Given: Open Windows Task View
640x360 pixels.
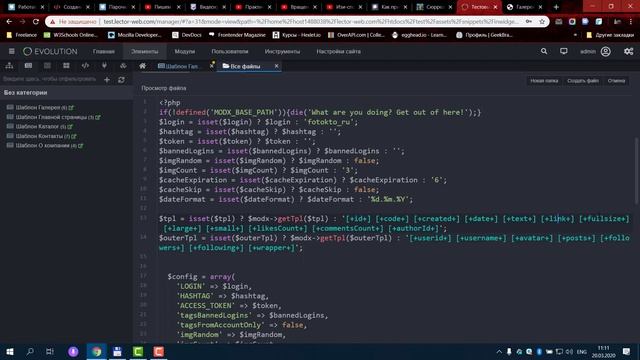Looking at the screenshot, I should (x=50, y=351).
